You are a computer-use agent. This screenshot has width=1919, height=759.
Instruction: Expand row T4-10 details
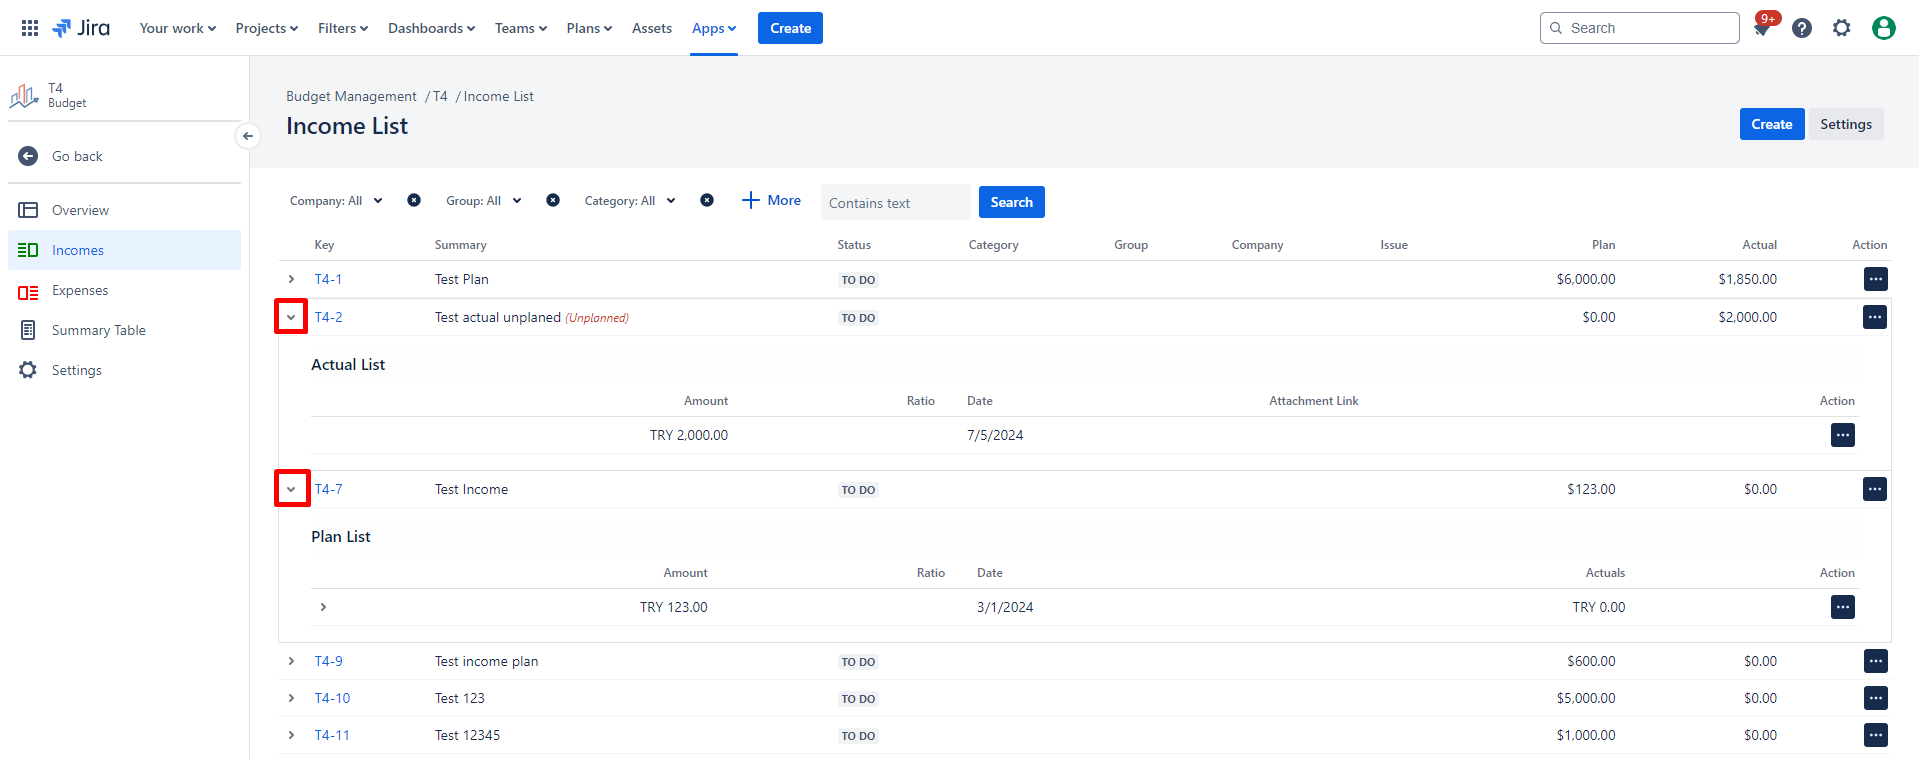pyautogui.click(x=291, y=698)
